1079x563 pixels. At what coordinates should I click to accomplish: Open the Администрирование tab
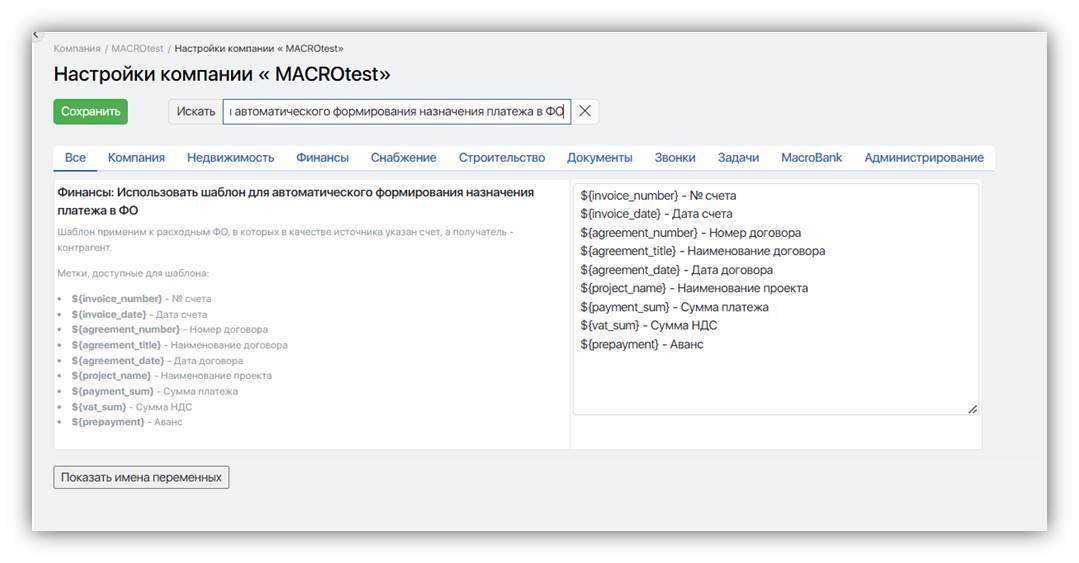click(x=923, y=158)
